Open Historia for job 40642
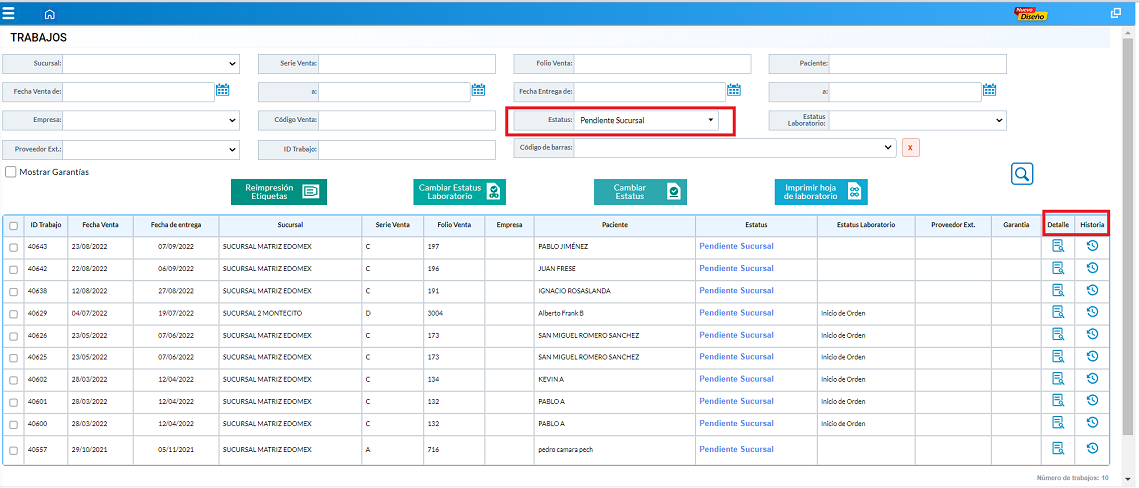Image resolution: width=1139 pixels, height=488 pixels. click(1092, 268)
